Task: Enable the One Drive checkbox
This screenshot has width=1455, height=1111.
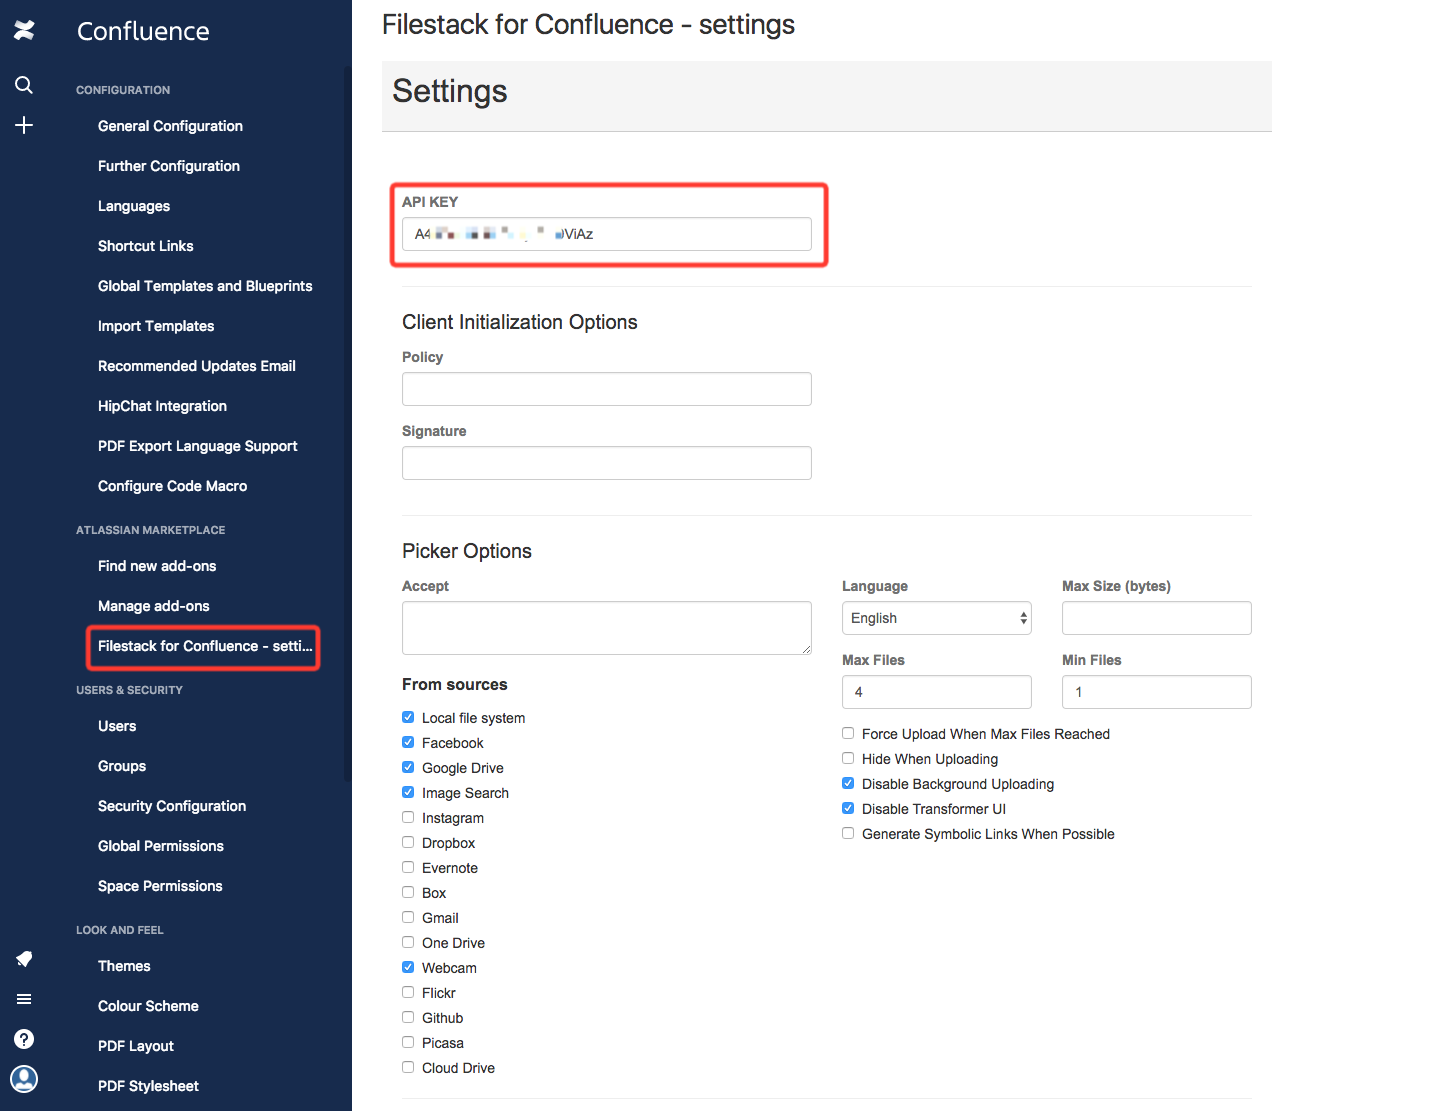Action: (x=408, y=942)
